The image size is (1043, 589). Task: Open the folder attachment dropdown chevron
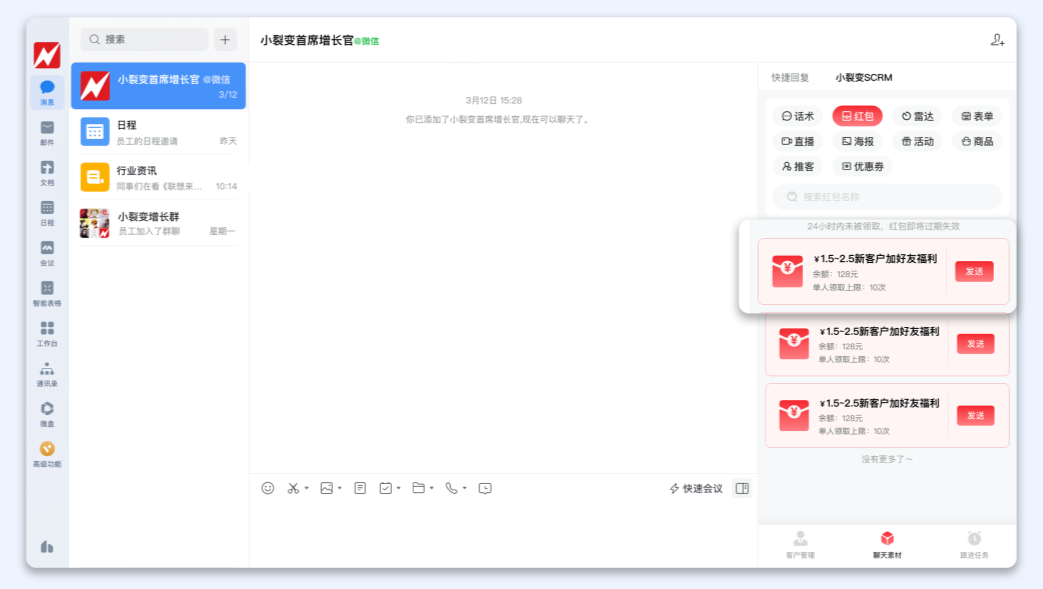click(x=430, y=488)
